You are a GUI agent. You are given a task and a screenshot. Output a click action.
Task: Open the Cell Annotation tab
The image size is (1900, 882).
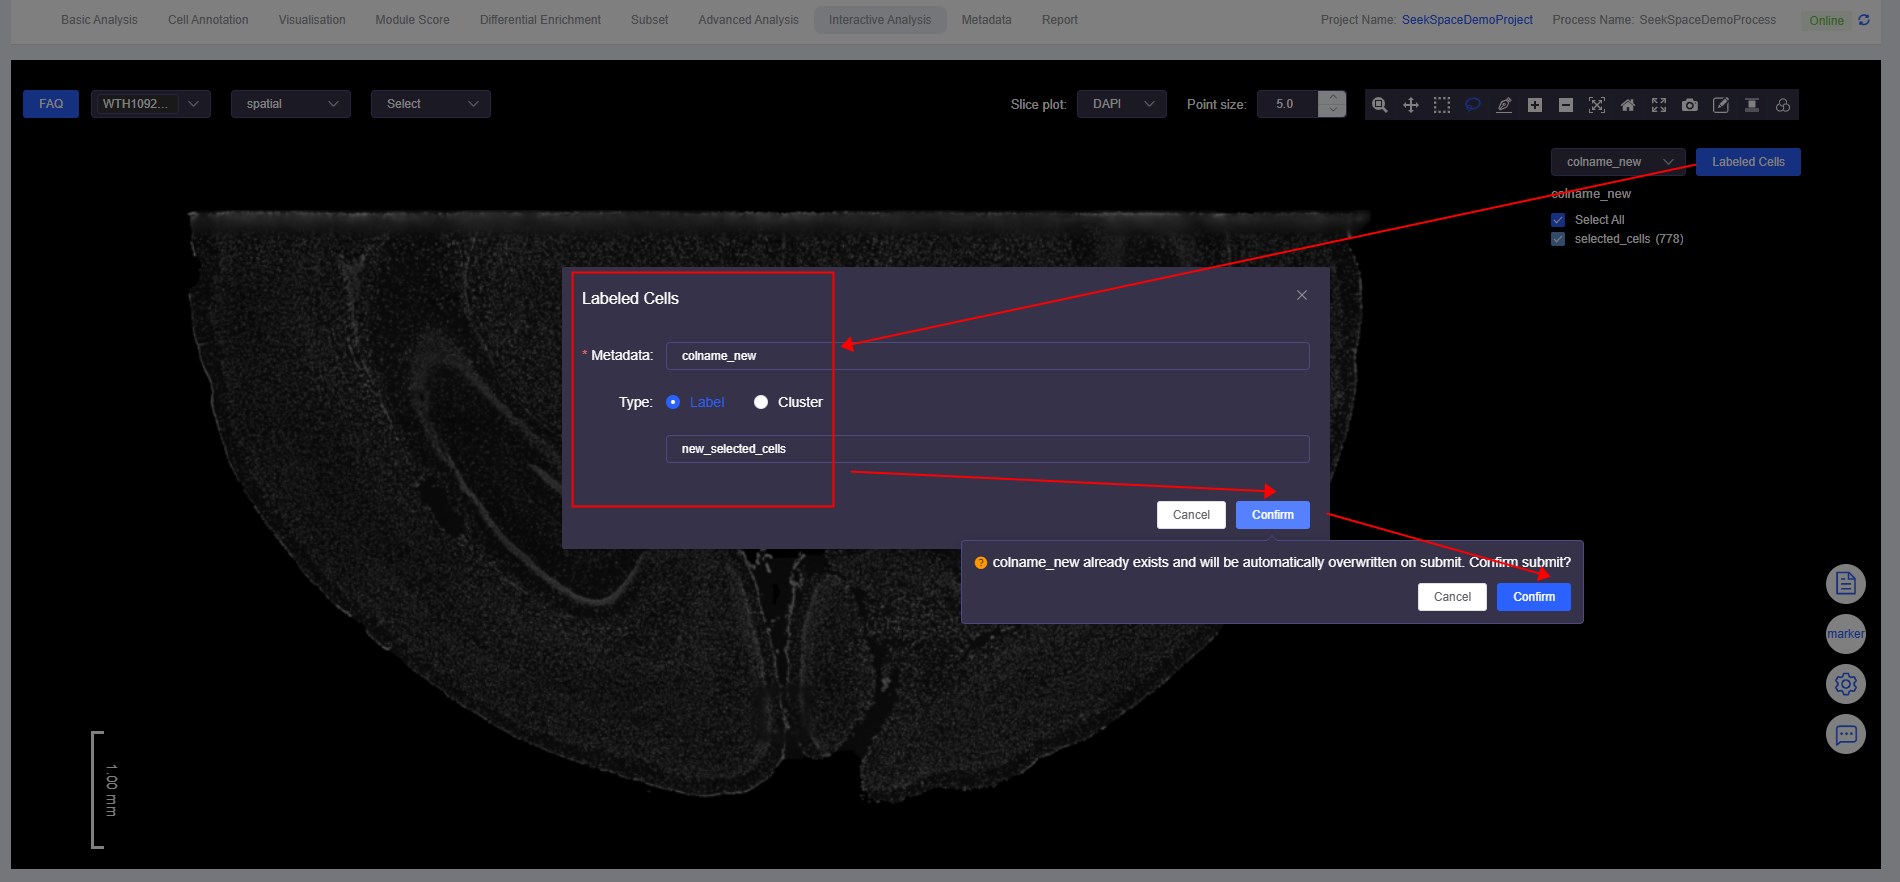(208, 20)
